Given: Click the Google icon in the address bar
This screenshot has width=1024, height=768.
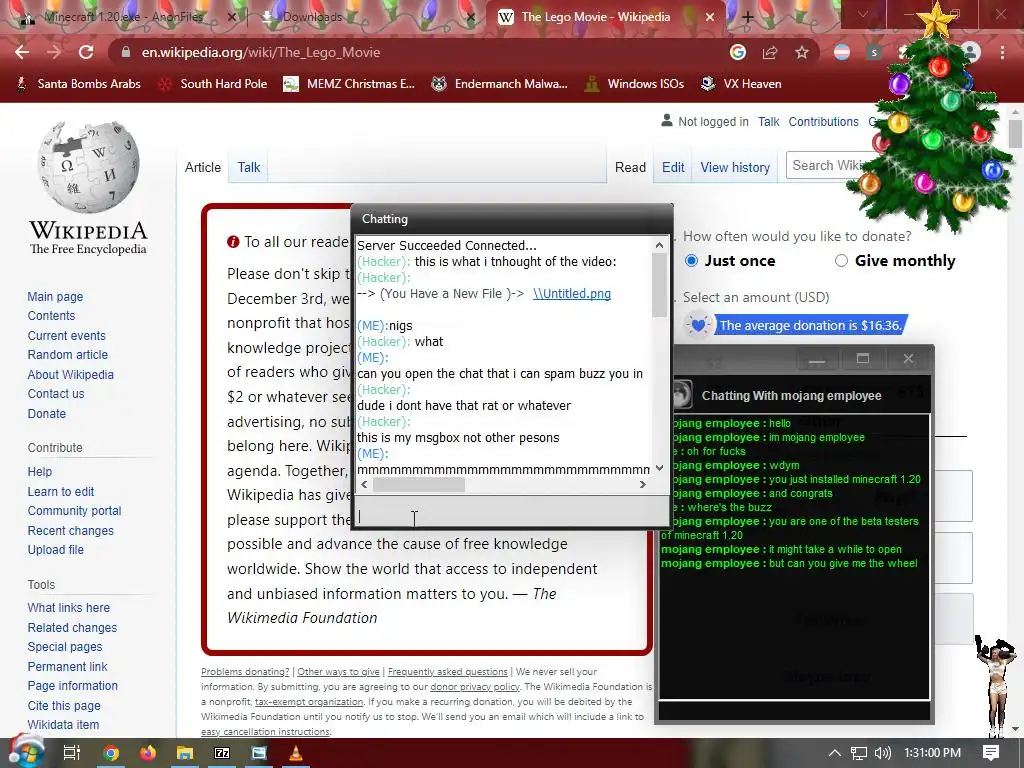Looking at the screenshot, I should tap(738, 52).
